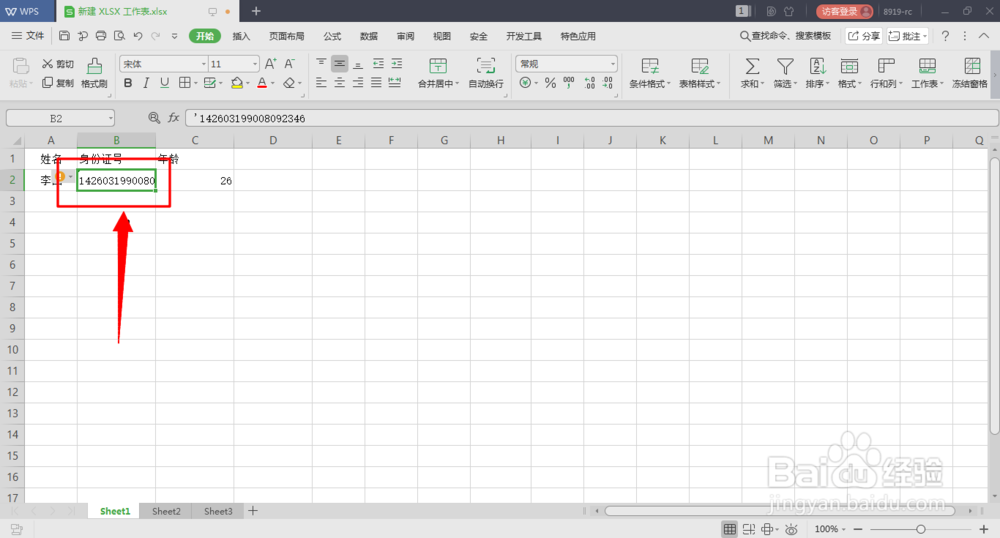Apply thousands separator number style
Image resolution: width=1000 pixels, height=538 pixels.
coord(569,83)
